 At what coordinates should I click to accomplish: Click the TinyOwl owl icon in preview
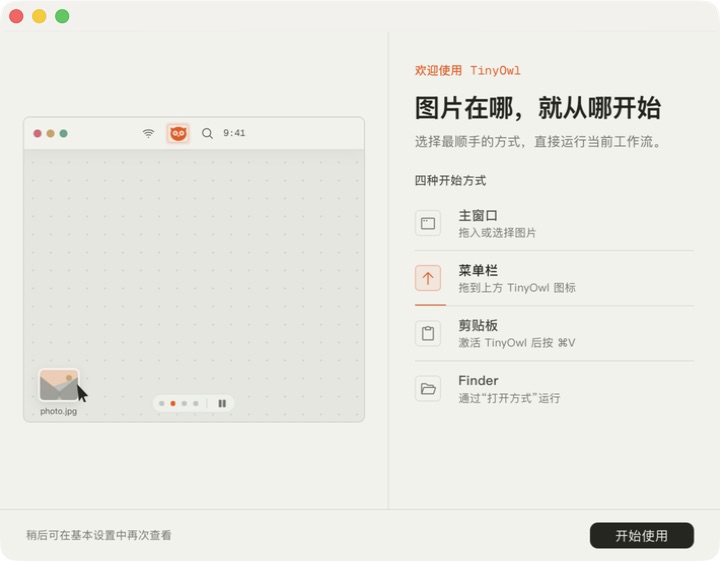[178, 134]
